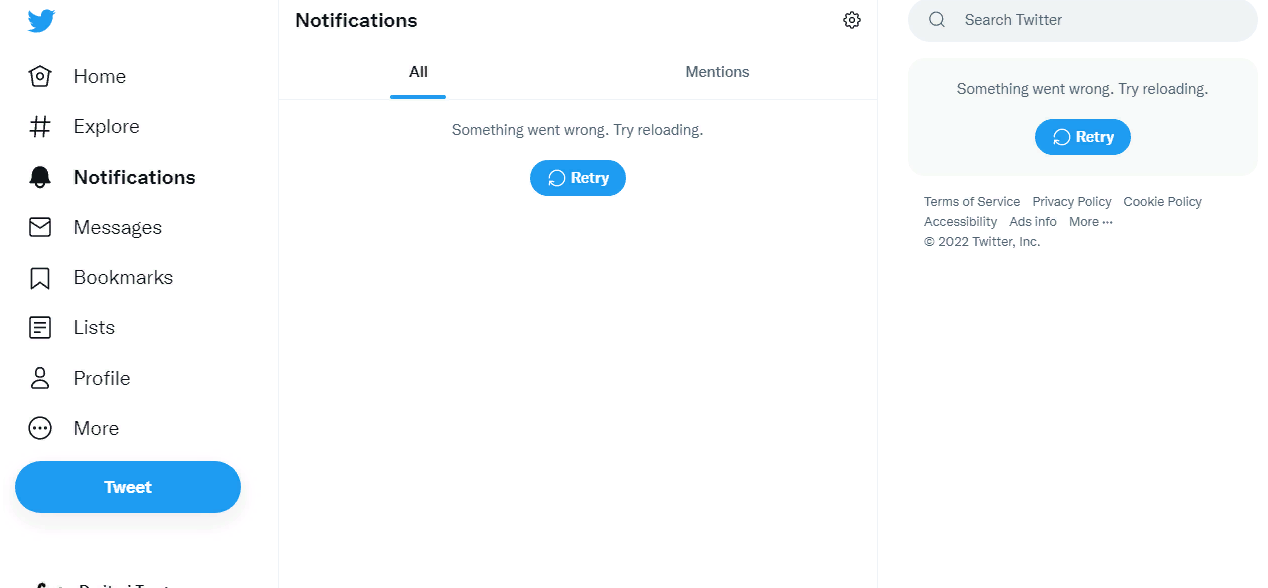This screenshot has width=1268, height=588.
Task: Retry loading the notifications timeline
Action: [578, 178]
